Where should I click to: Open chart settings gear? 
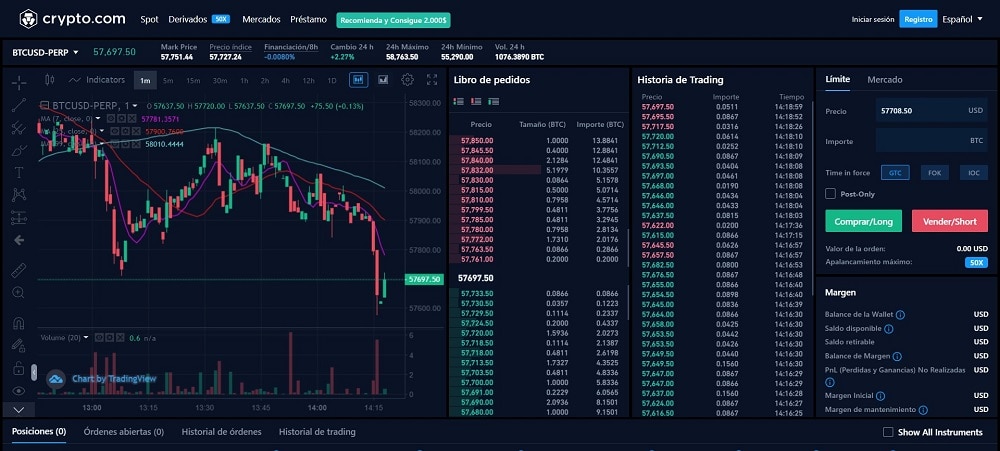(408, 80)
